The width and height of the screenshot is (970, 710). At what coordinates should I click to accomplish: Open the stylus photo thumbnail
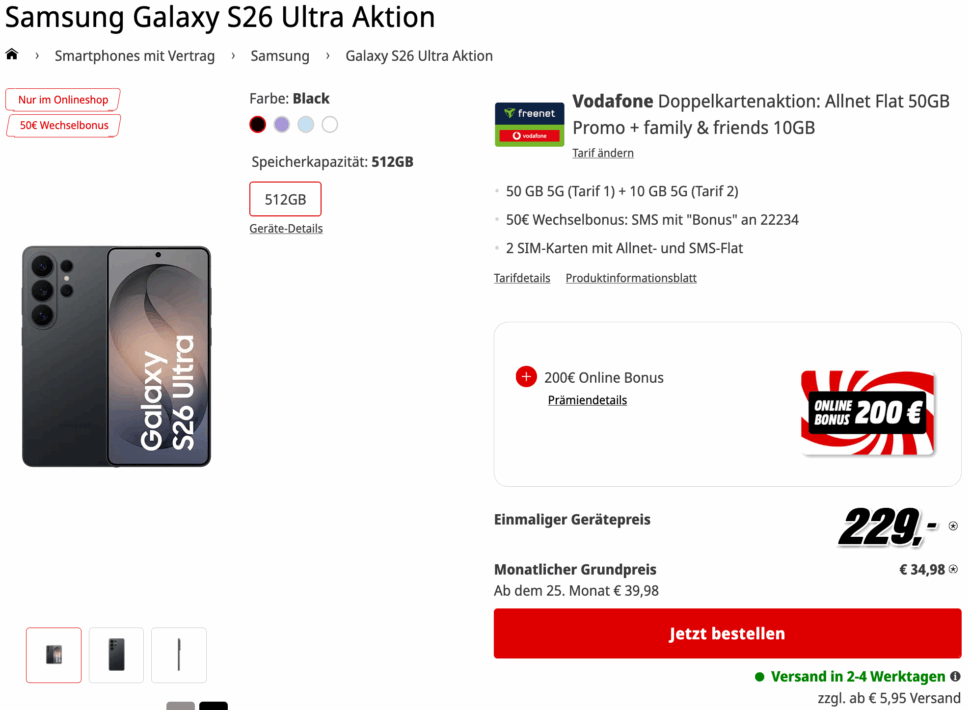(178, 655)
